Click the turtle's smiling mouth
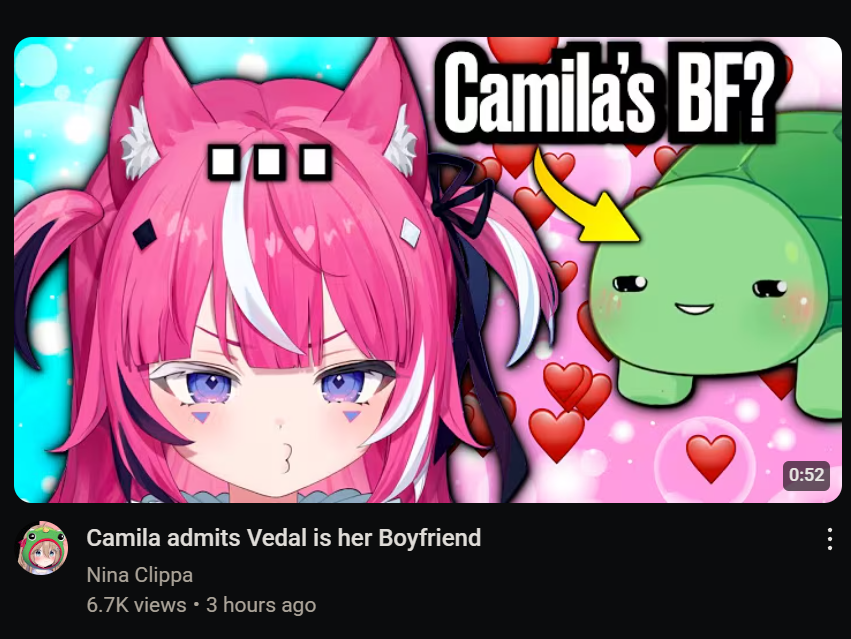Screen dimensions: 851x639 coord(694,309)
